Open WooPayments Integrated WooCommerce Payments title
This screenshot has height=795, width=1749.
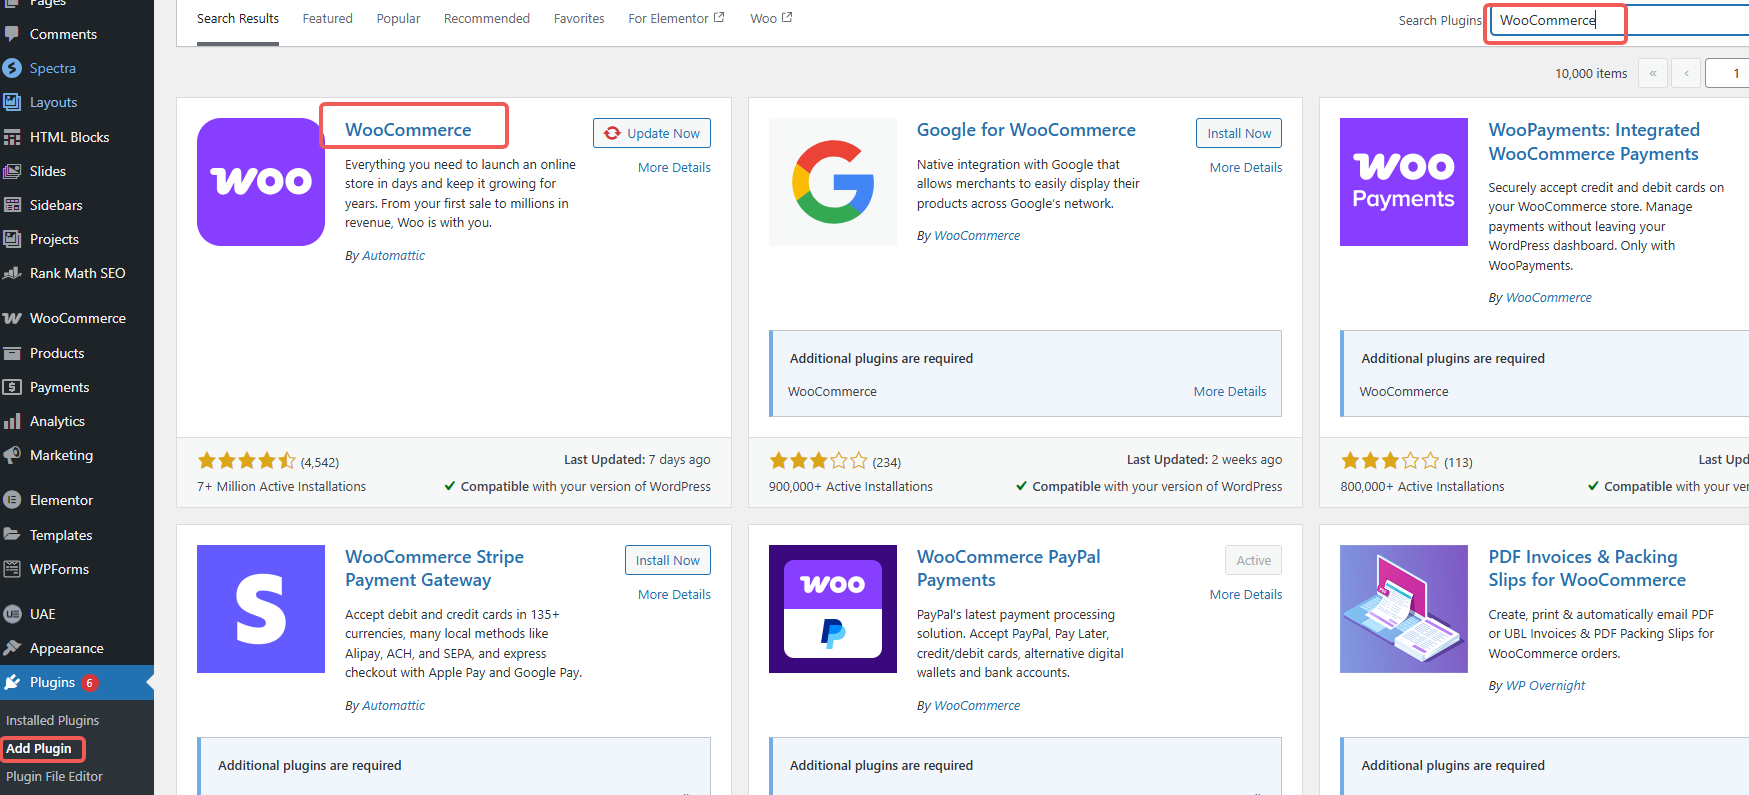tap(1594, 142)
